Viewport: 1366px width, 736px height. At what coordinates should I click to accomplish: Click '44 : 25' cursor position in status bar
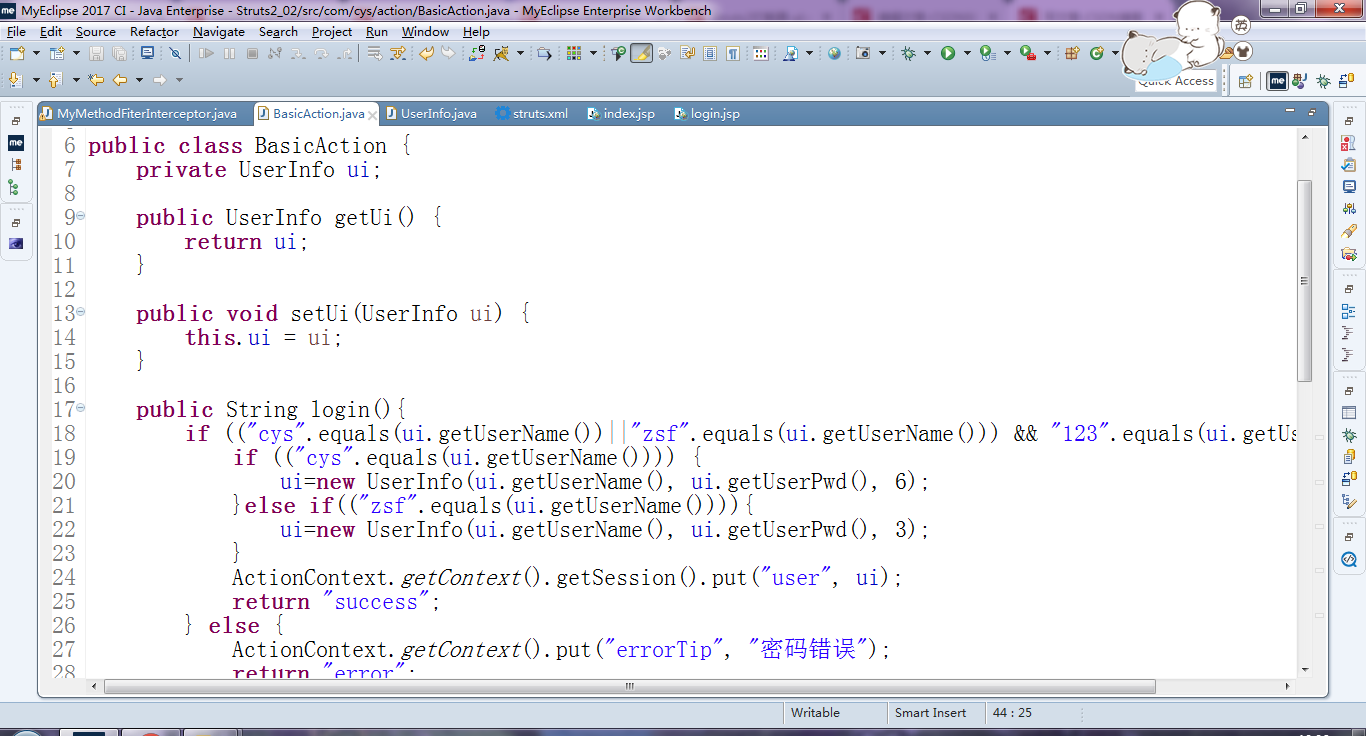coord(1012,713)
